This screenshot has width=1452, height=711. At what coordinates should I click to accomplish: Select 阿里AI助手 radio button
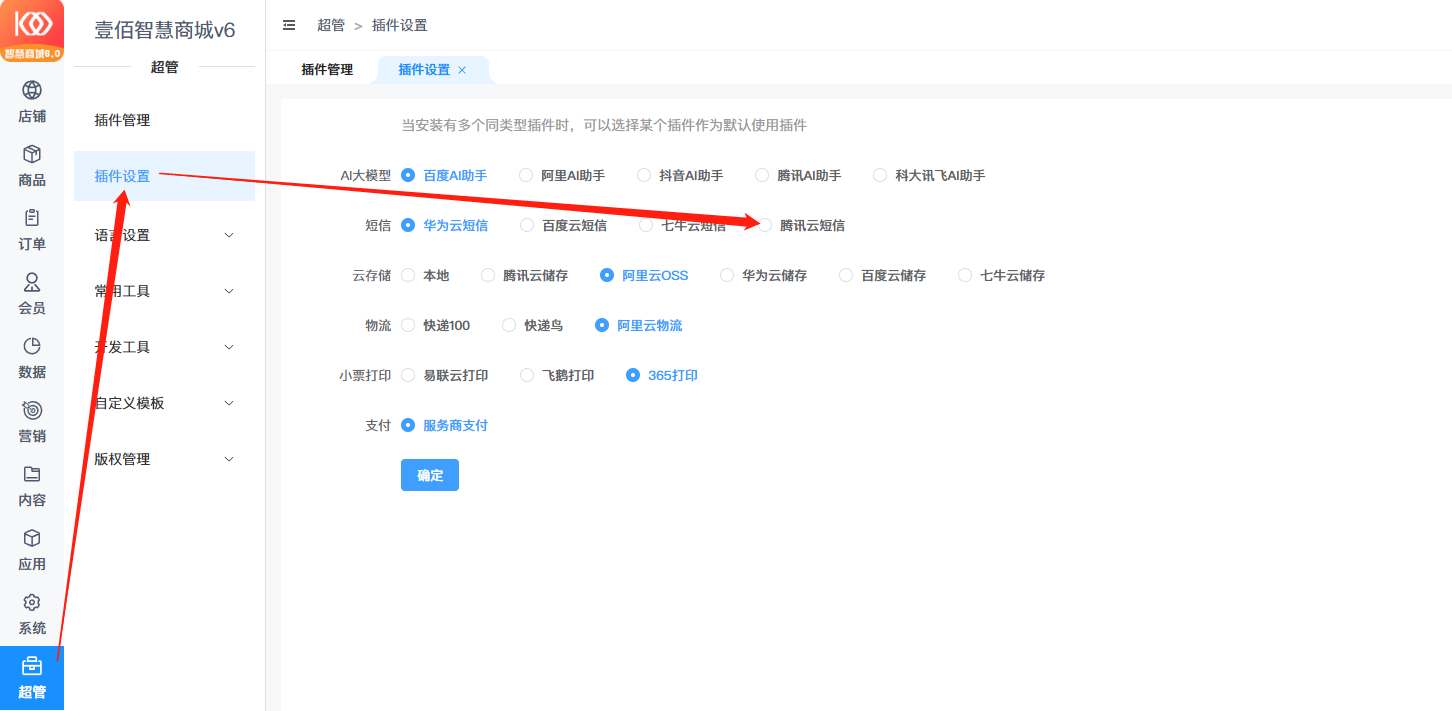pos(526,175)
